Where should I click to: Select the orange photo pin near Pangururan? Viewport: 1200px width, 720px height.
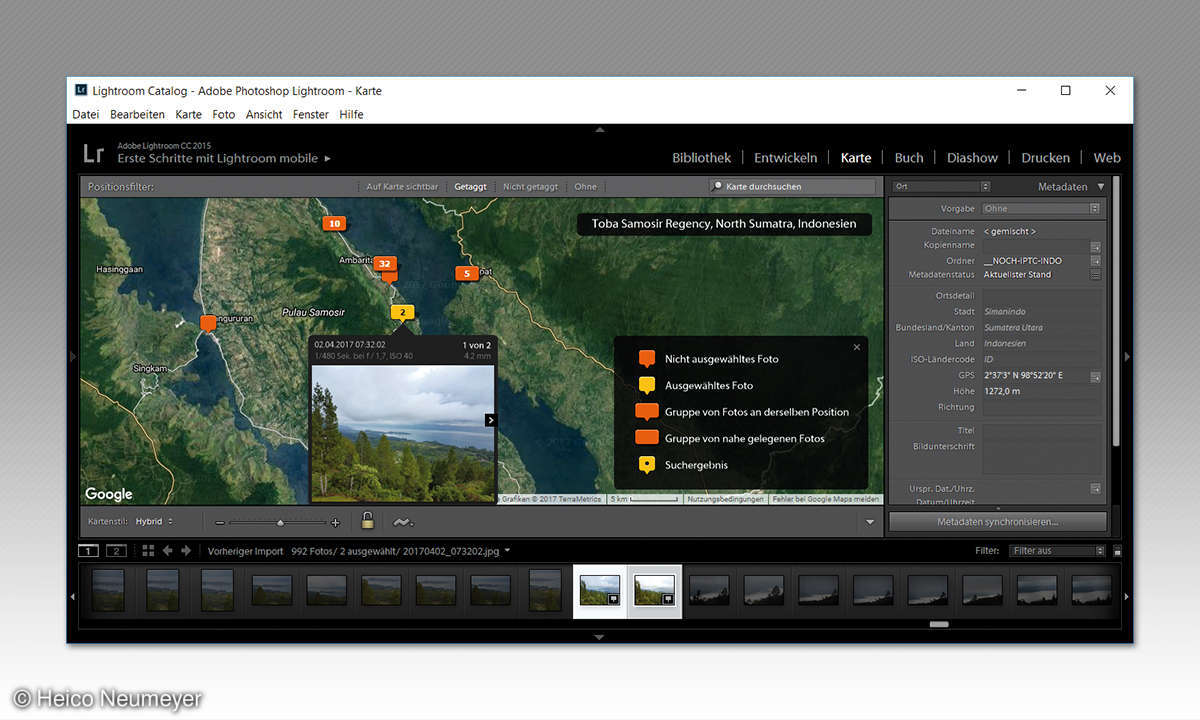(208, 323)
